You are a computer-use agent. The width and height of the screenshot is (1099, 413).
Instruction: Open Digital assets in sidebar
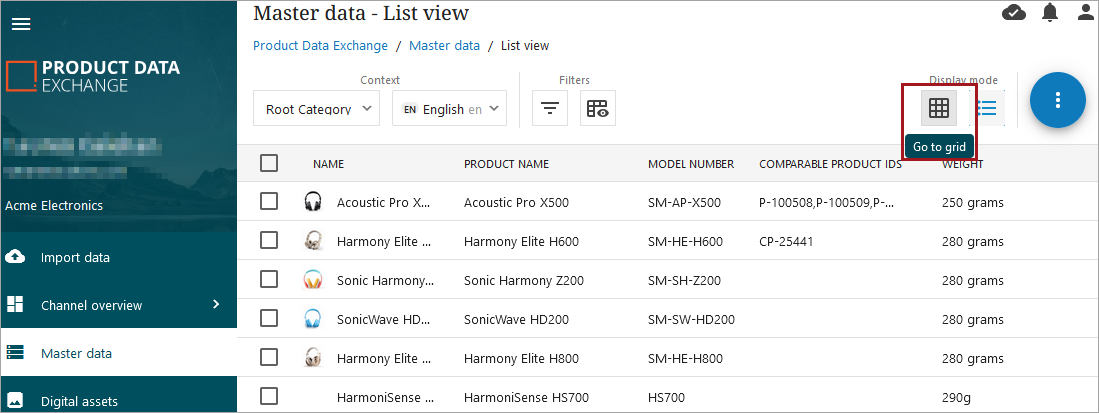(x=79, y=401)
